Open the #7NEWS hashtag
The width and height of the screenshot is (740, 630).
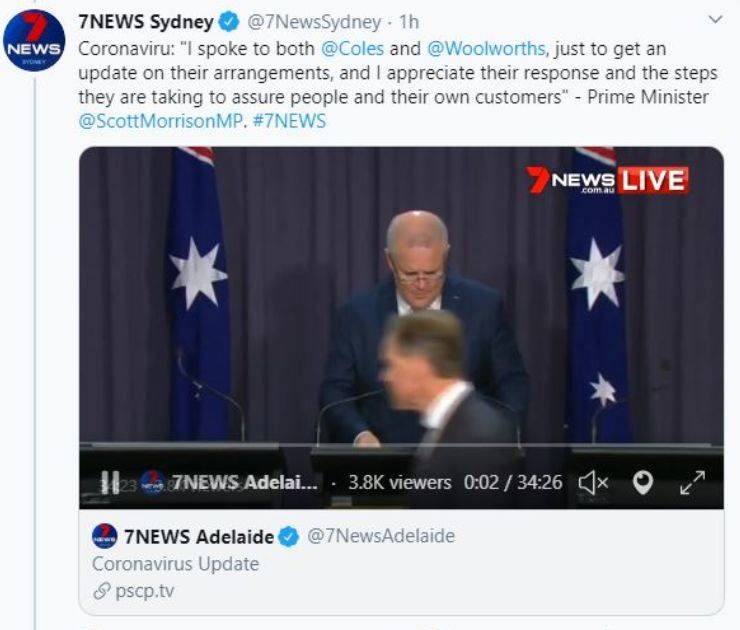pyautogui.click(x=289, y=121)
